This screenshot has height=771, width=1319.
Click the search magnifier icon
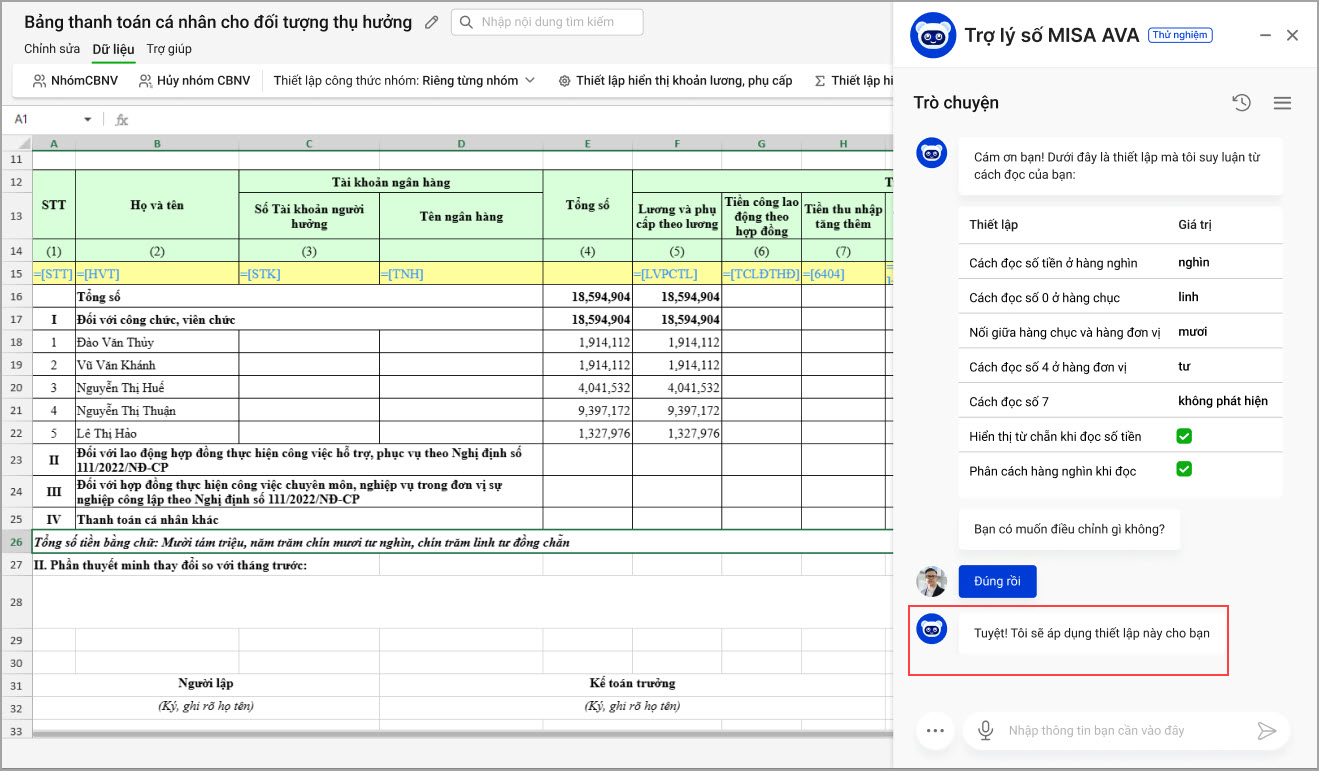pos(467,21)
